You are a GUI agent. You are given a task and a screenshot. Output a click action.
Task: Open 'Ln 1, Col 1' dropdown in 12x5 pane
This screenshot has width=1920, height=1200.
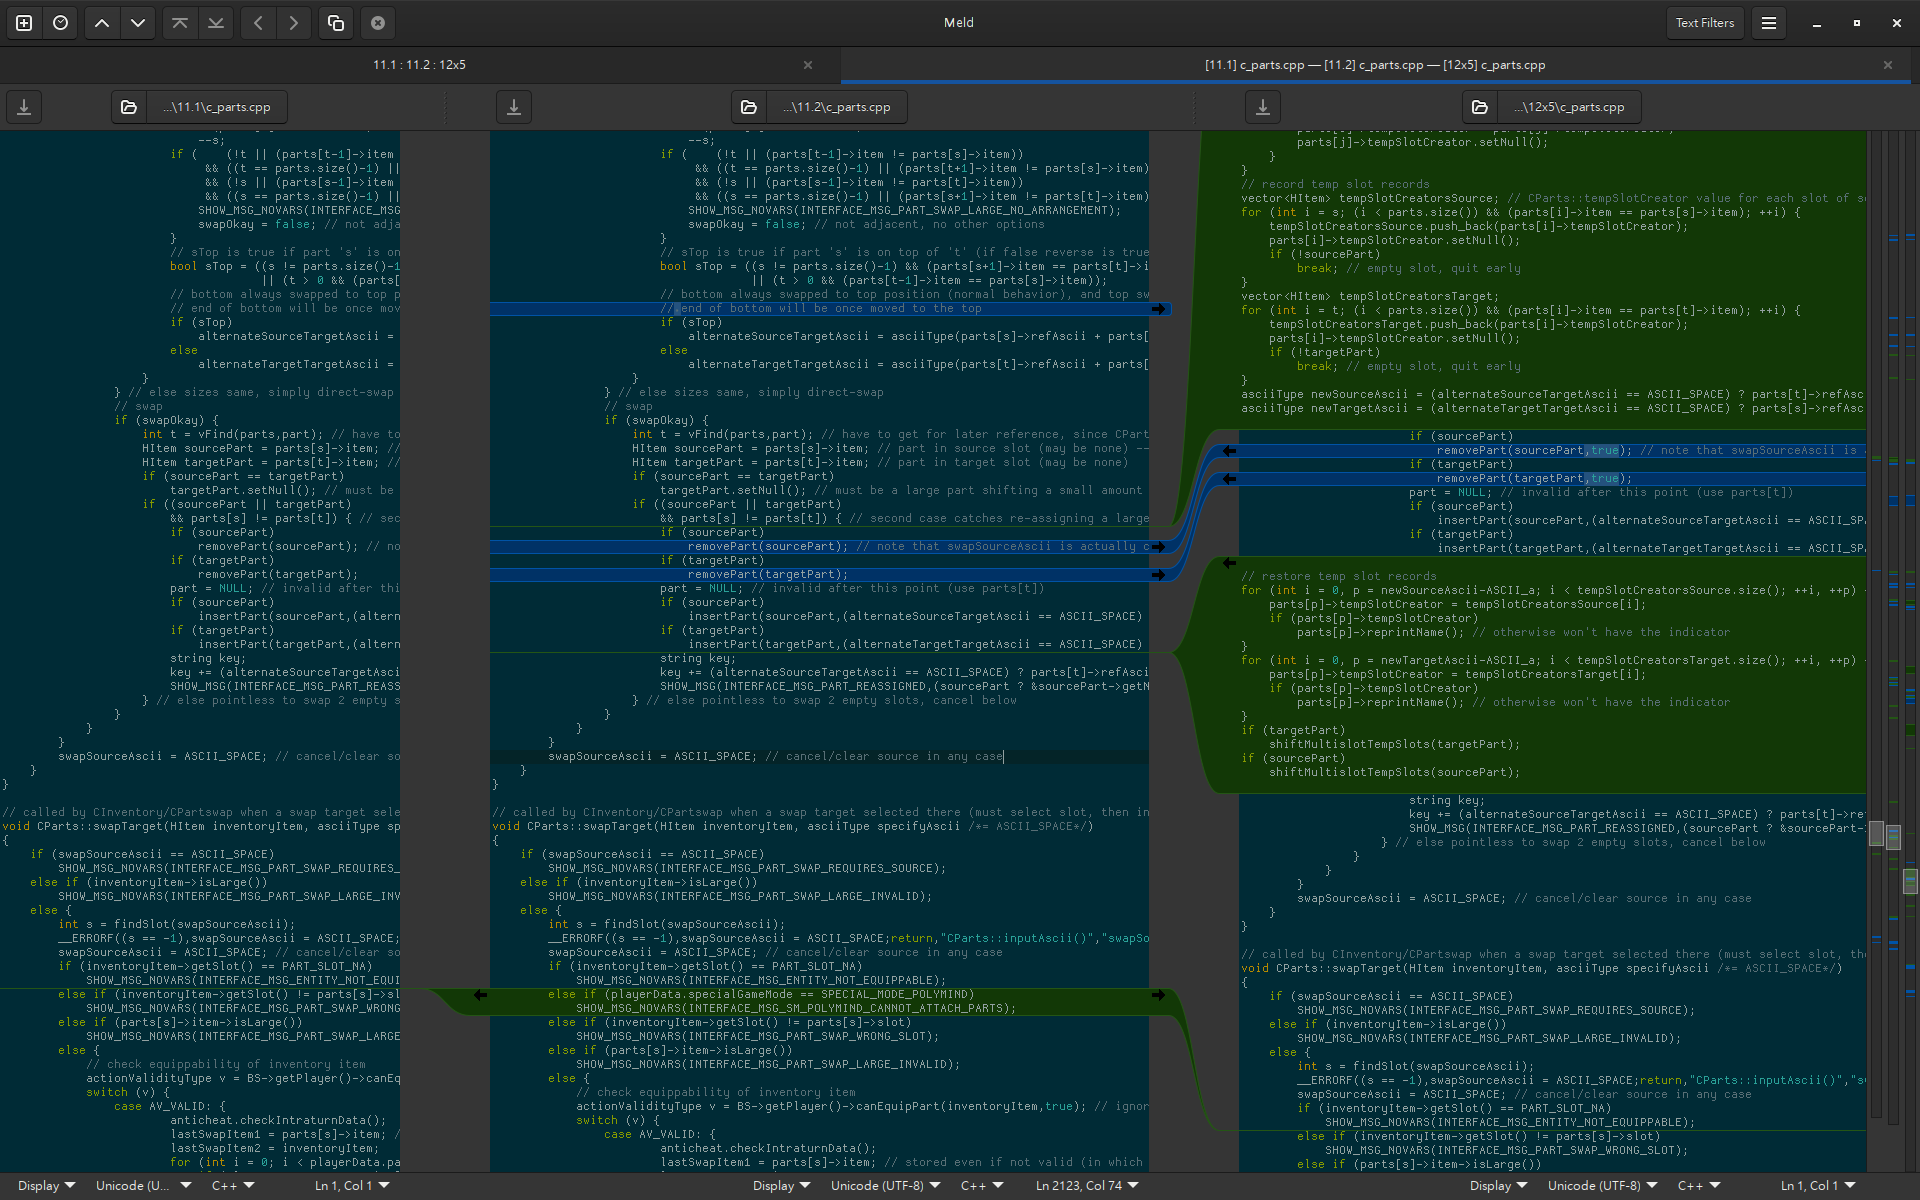pyautogui.click(x=1818, y=1186)
